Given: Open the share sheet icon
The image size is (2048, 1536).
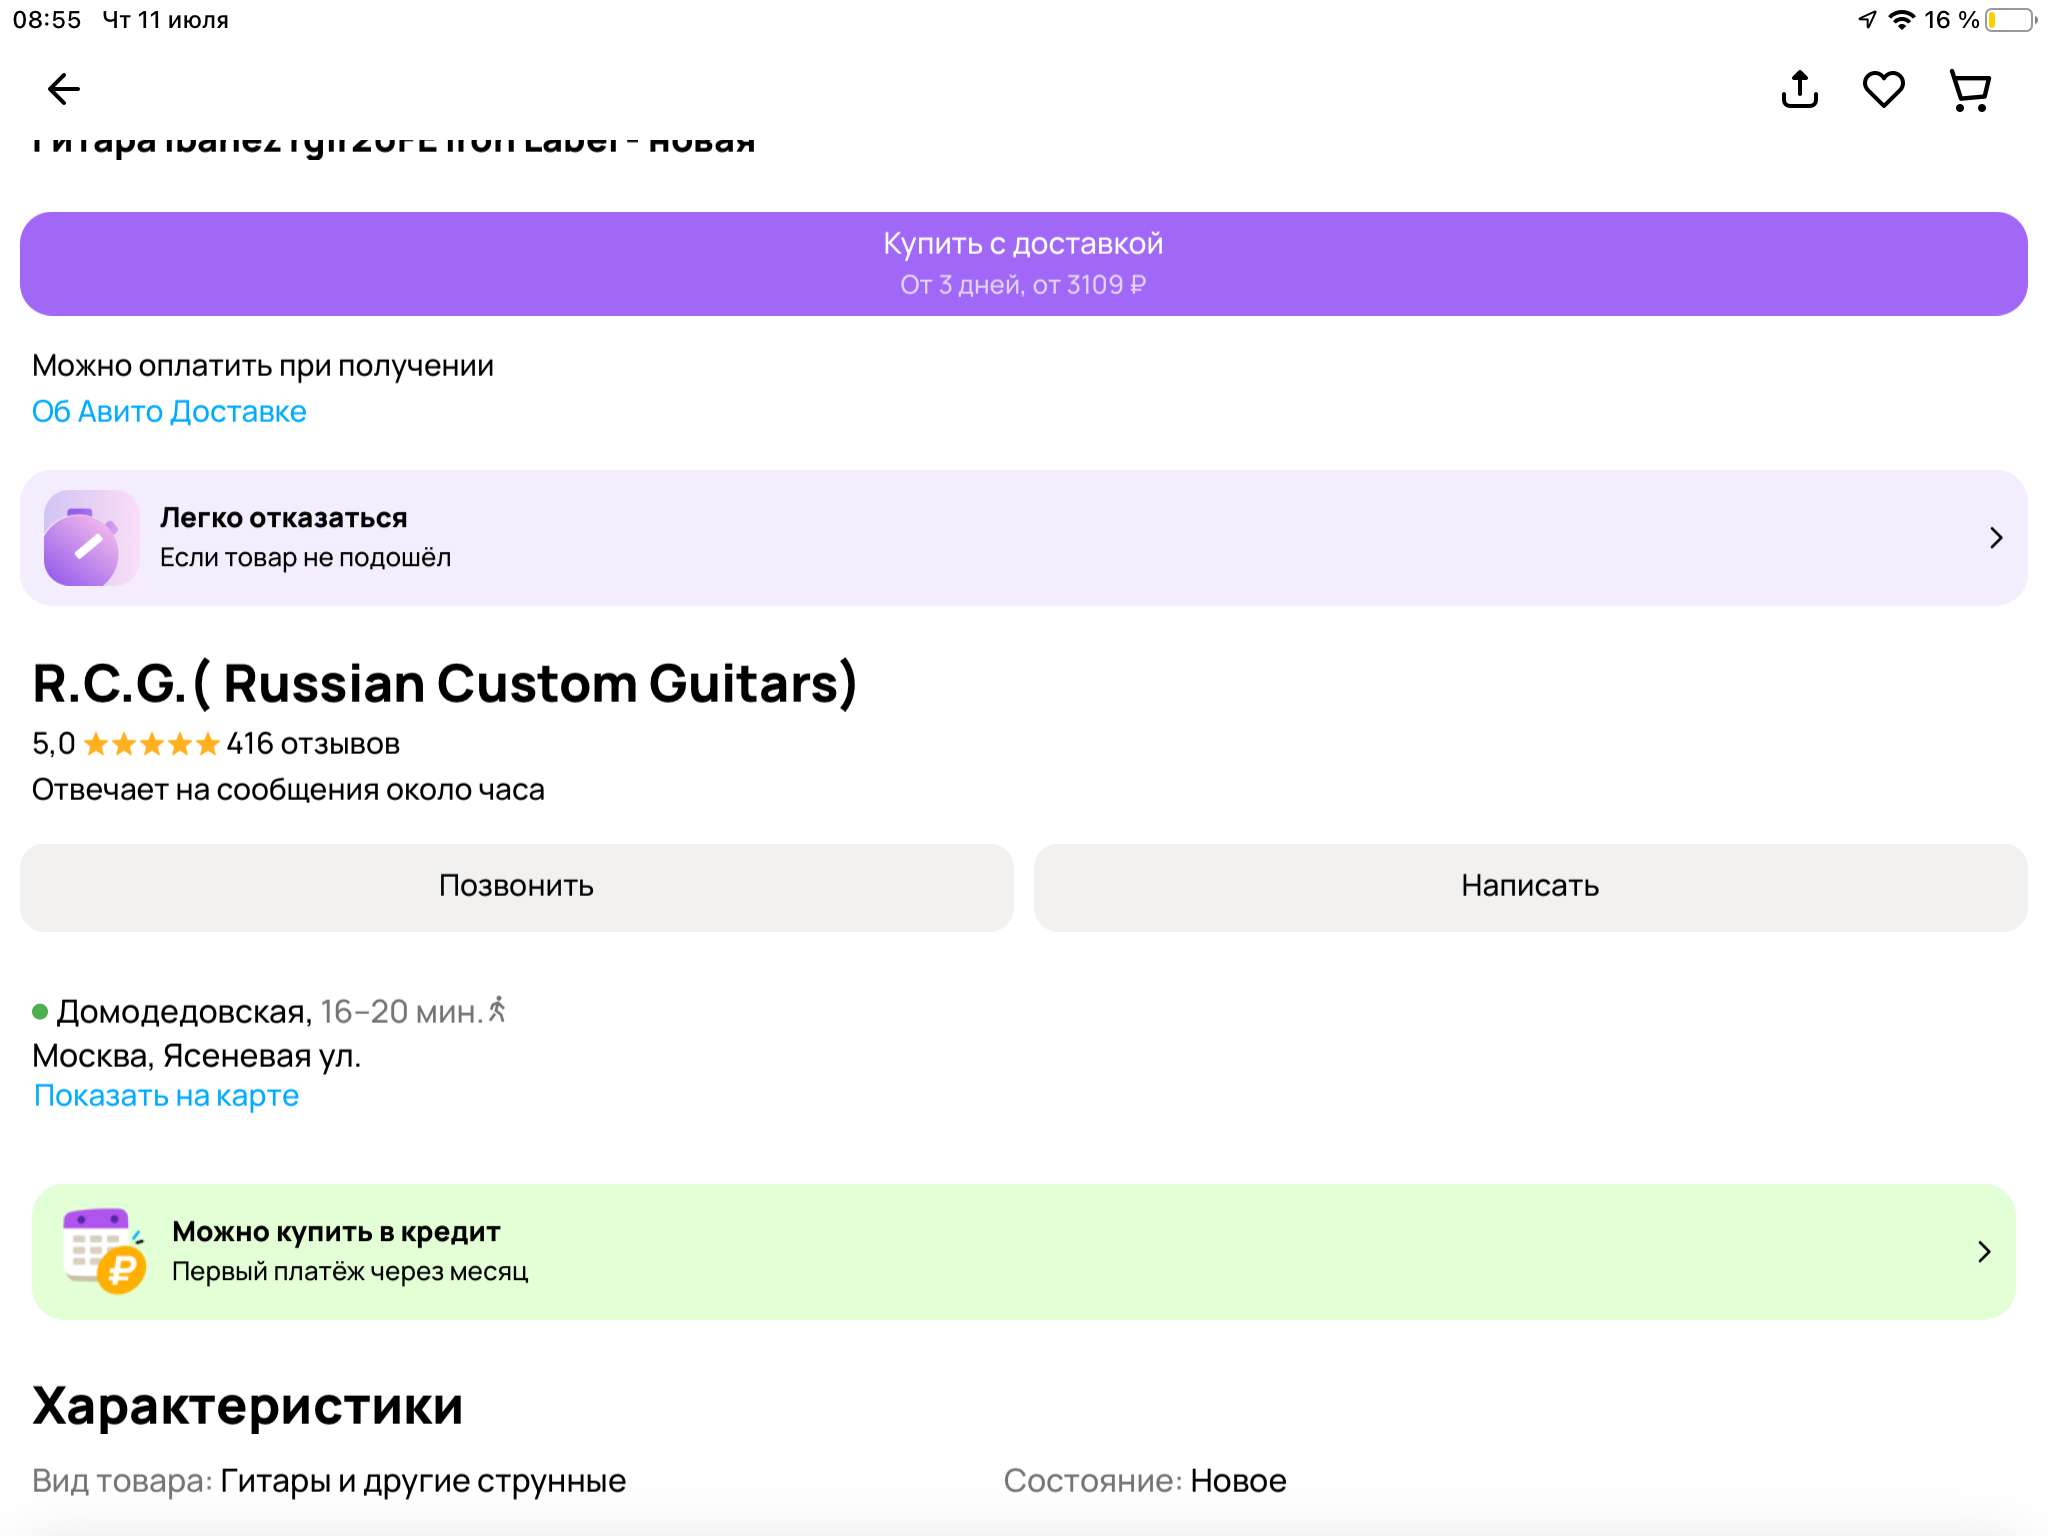Looking at the screenshot, I should (x=1799, y=90).
